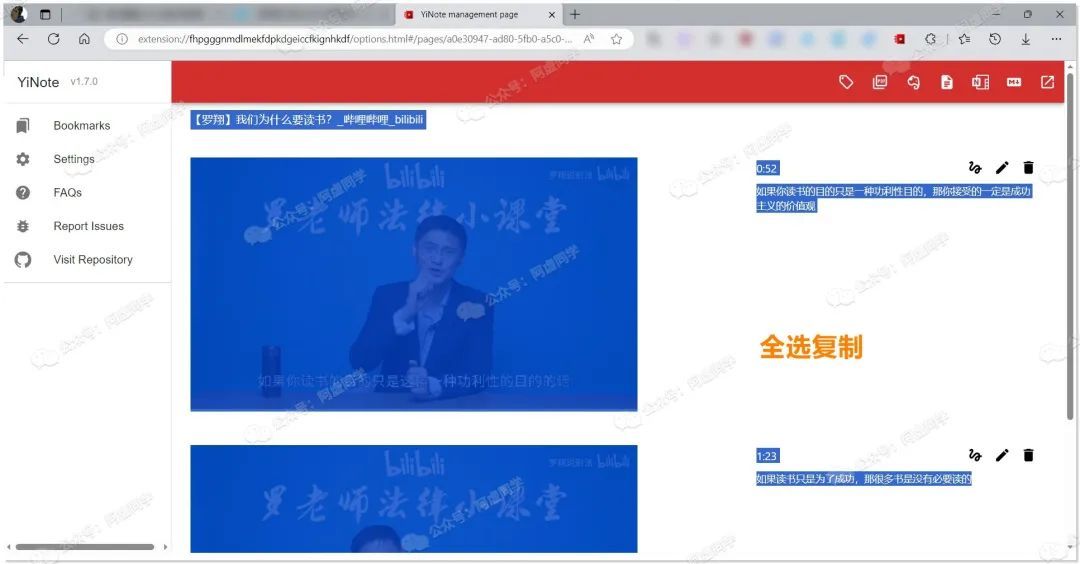
Task: Click the note text 如果读书只是为了成功
Action: (864, 479)
